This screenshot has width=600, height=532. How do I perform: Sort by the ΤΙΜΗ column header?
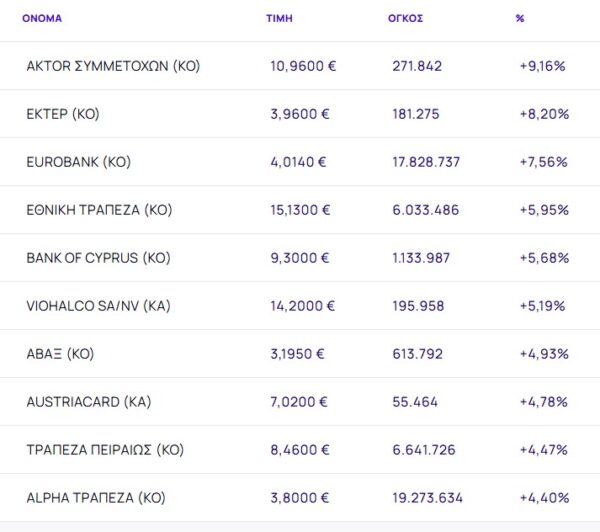click(x=279, y=18)
